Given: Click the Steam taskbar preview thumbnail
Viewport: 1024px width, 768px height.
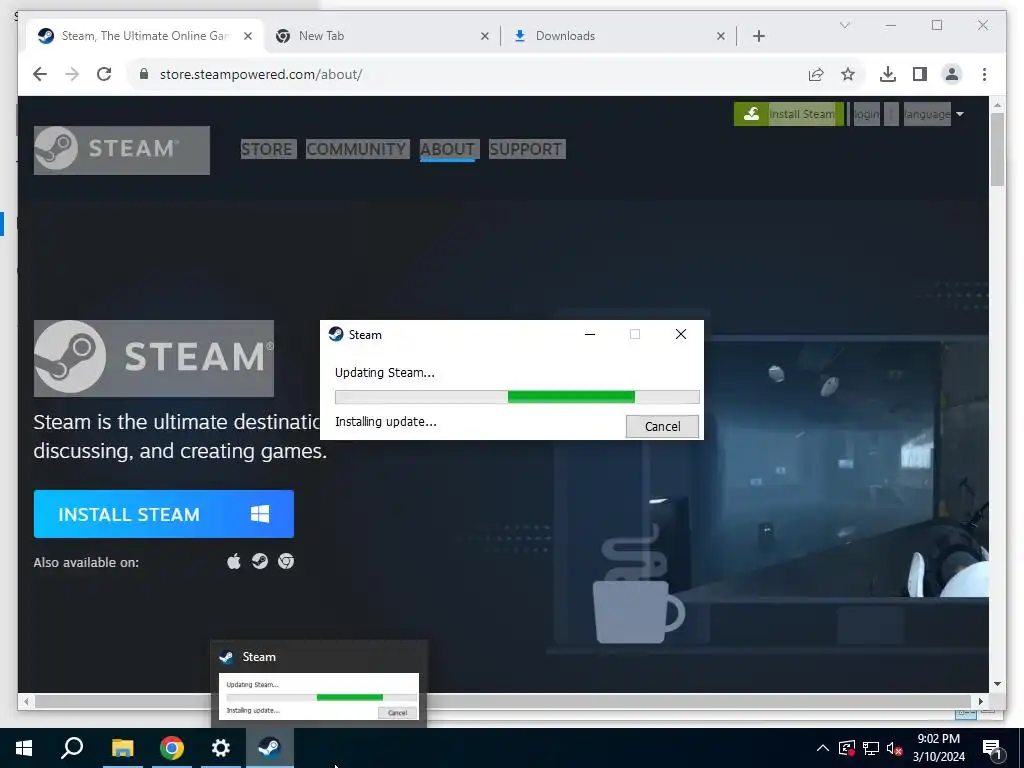Looking at the screenshot, I should [x=319, y=696].
